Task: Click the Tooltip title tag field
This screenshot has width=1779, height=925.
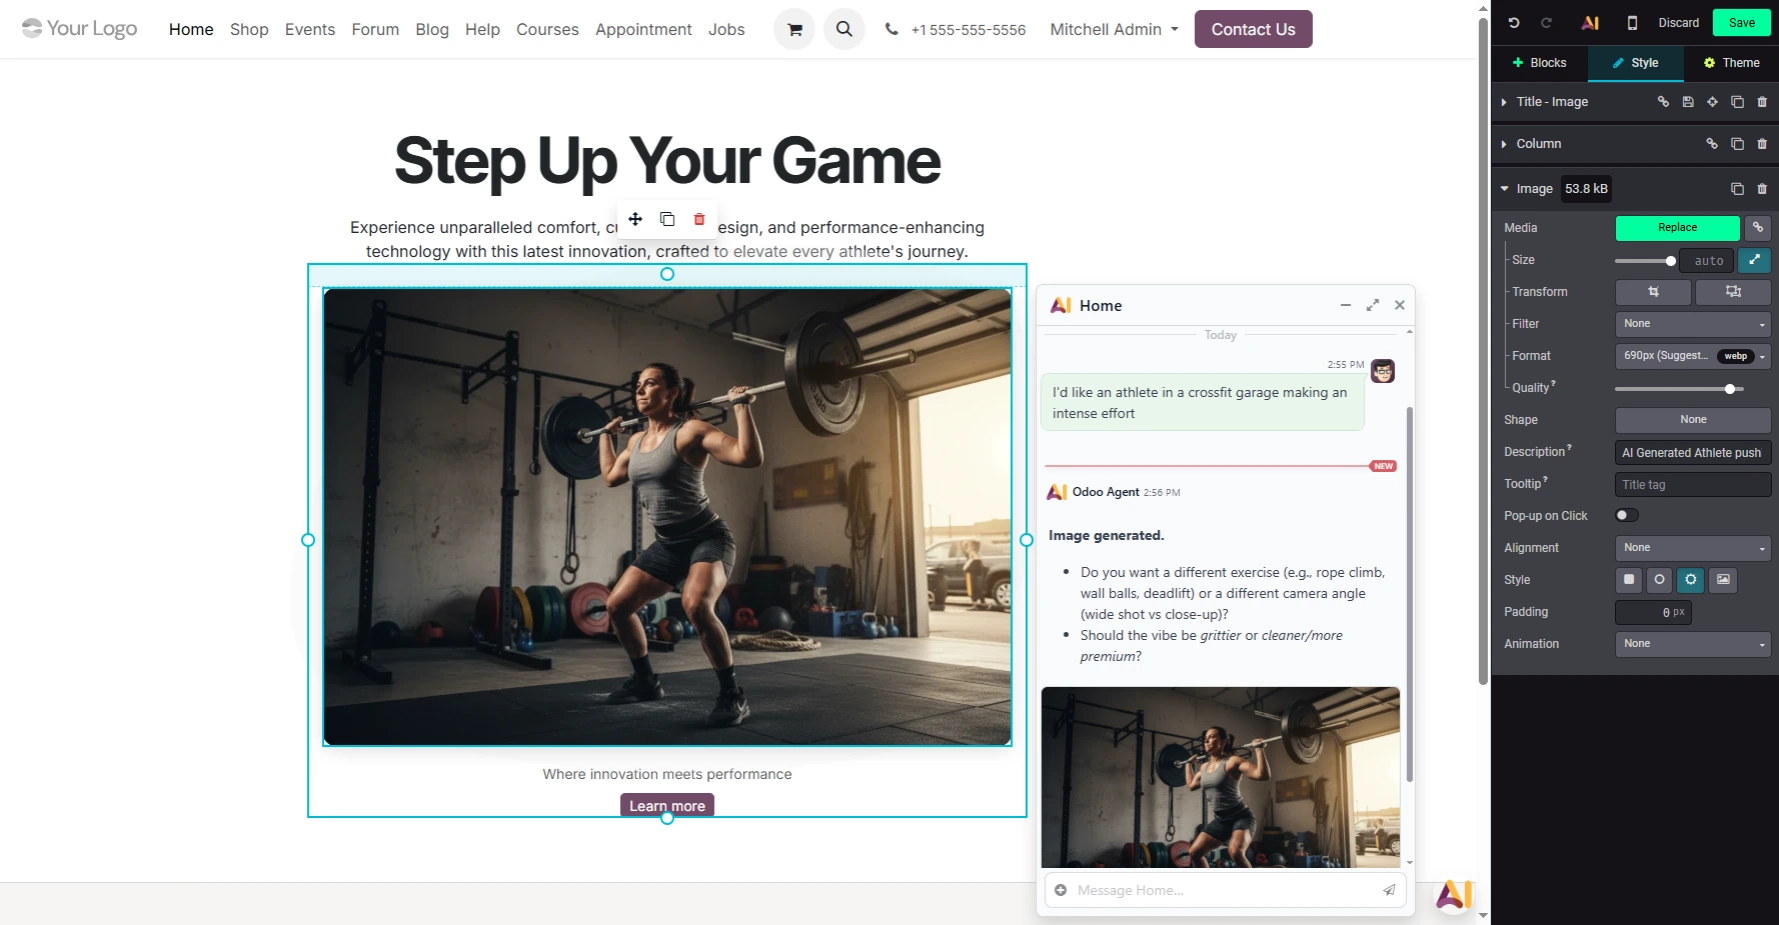Action: pos(1693,484)
